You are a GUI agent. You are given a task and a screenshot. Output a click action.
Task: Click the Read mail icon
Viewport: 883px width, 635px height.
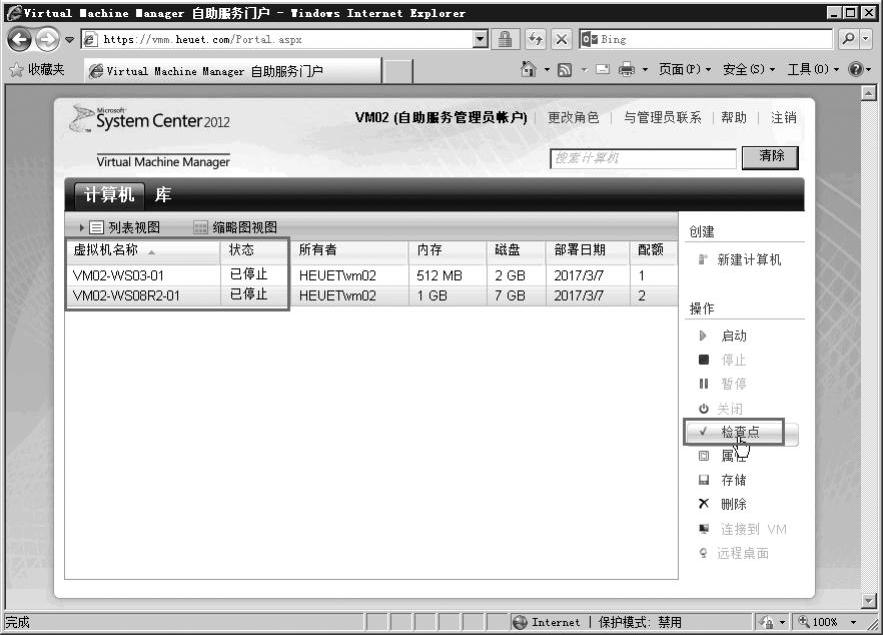603,69
